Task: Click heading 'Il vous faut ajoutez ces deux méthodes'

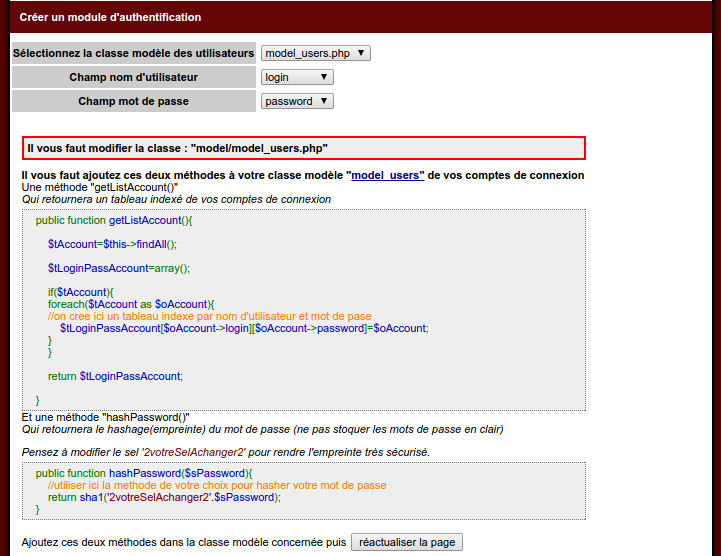Action: (x=303, y=175)
